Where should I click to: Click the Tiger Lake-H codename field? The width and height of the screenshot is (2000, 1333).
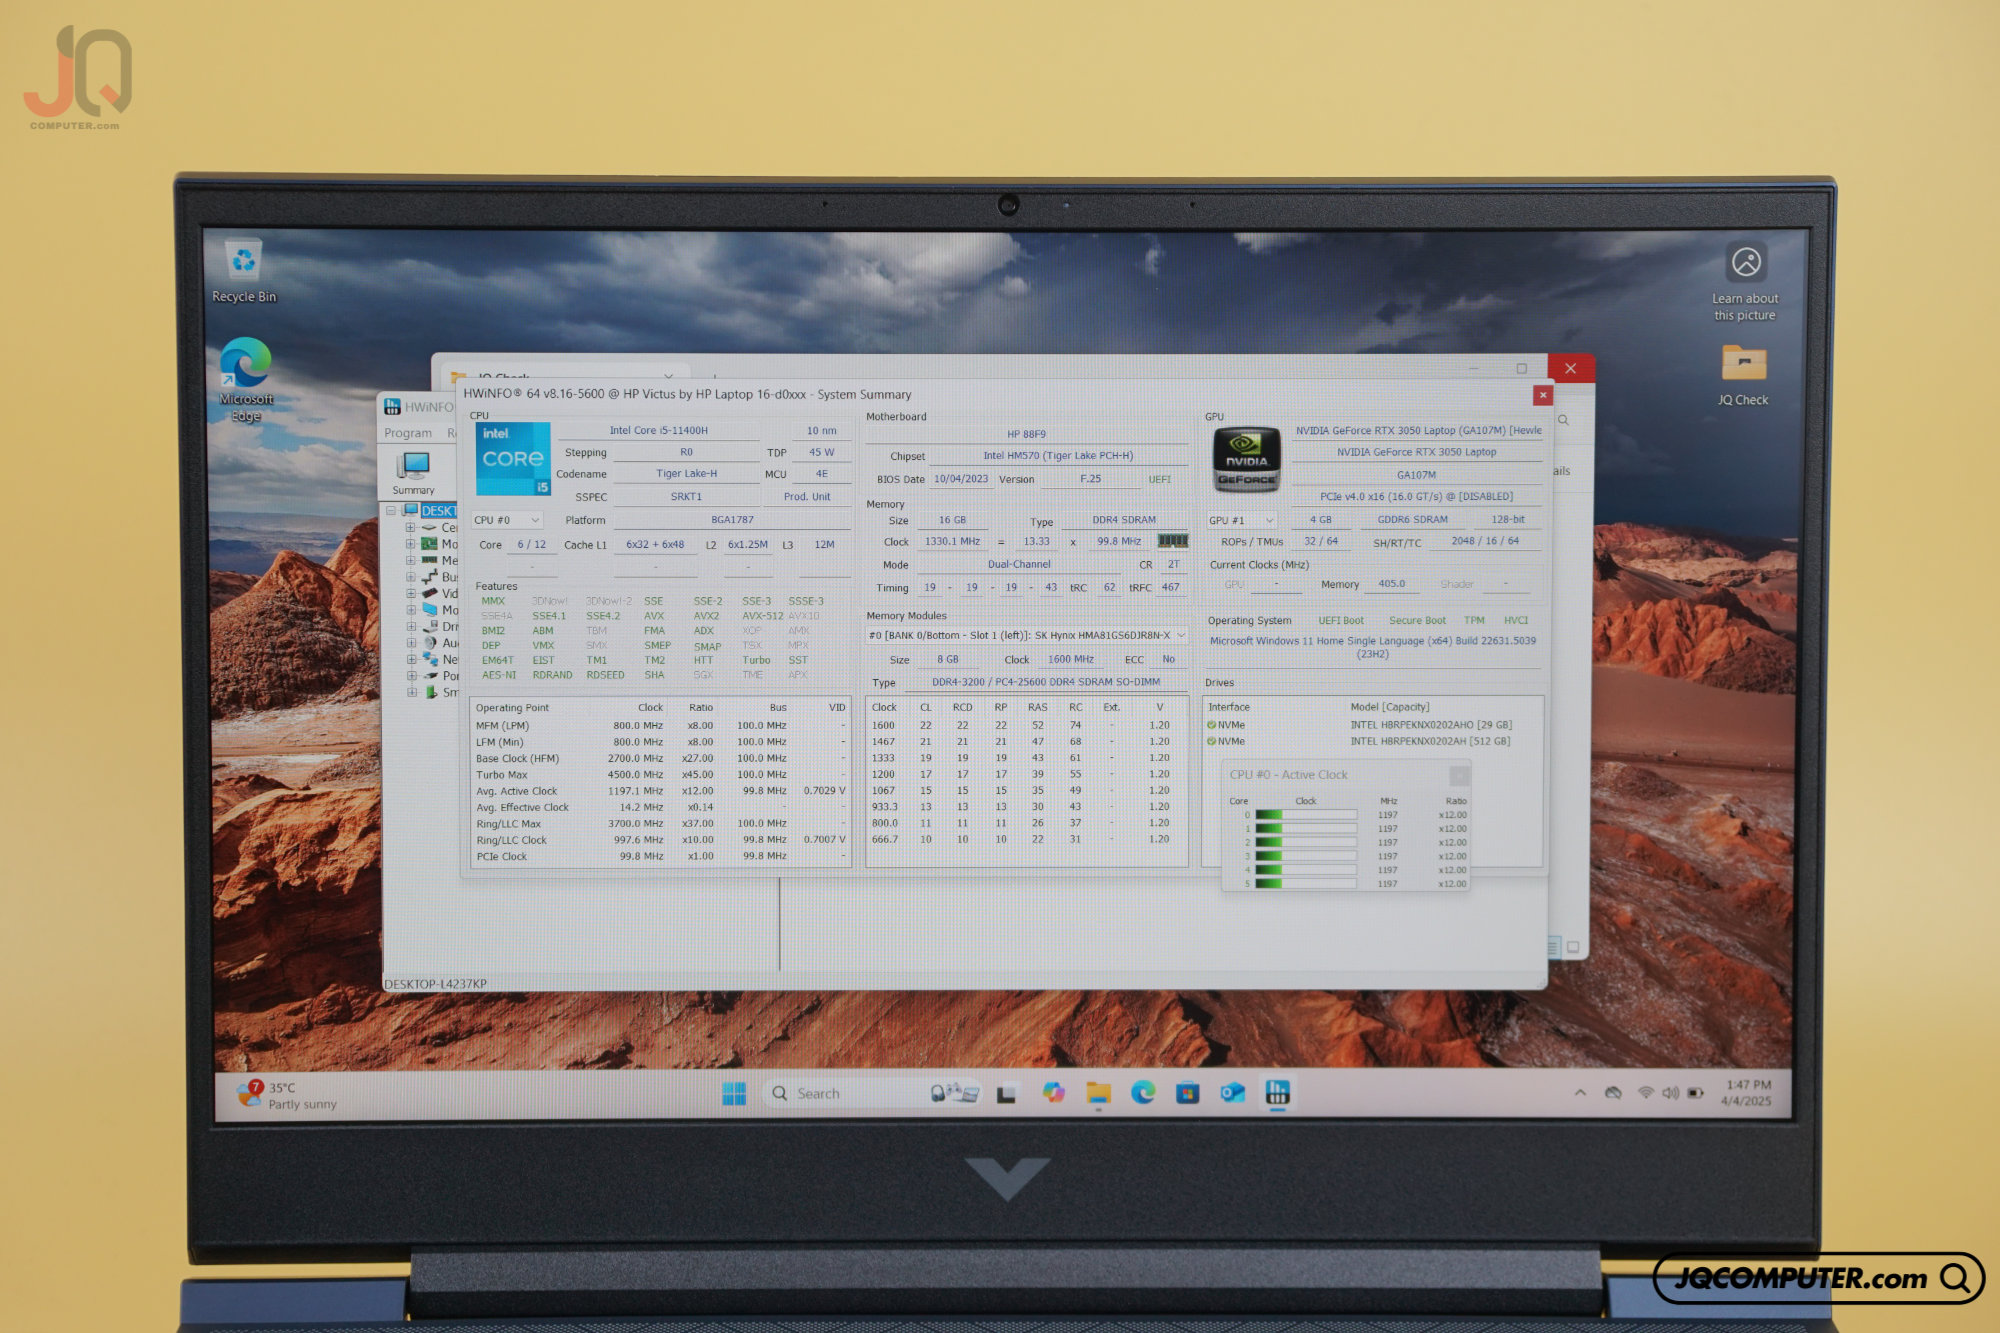tap(686, 474)
